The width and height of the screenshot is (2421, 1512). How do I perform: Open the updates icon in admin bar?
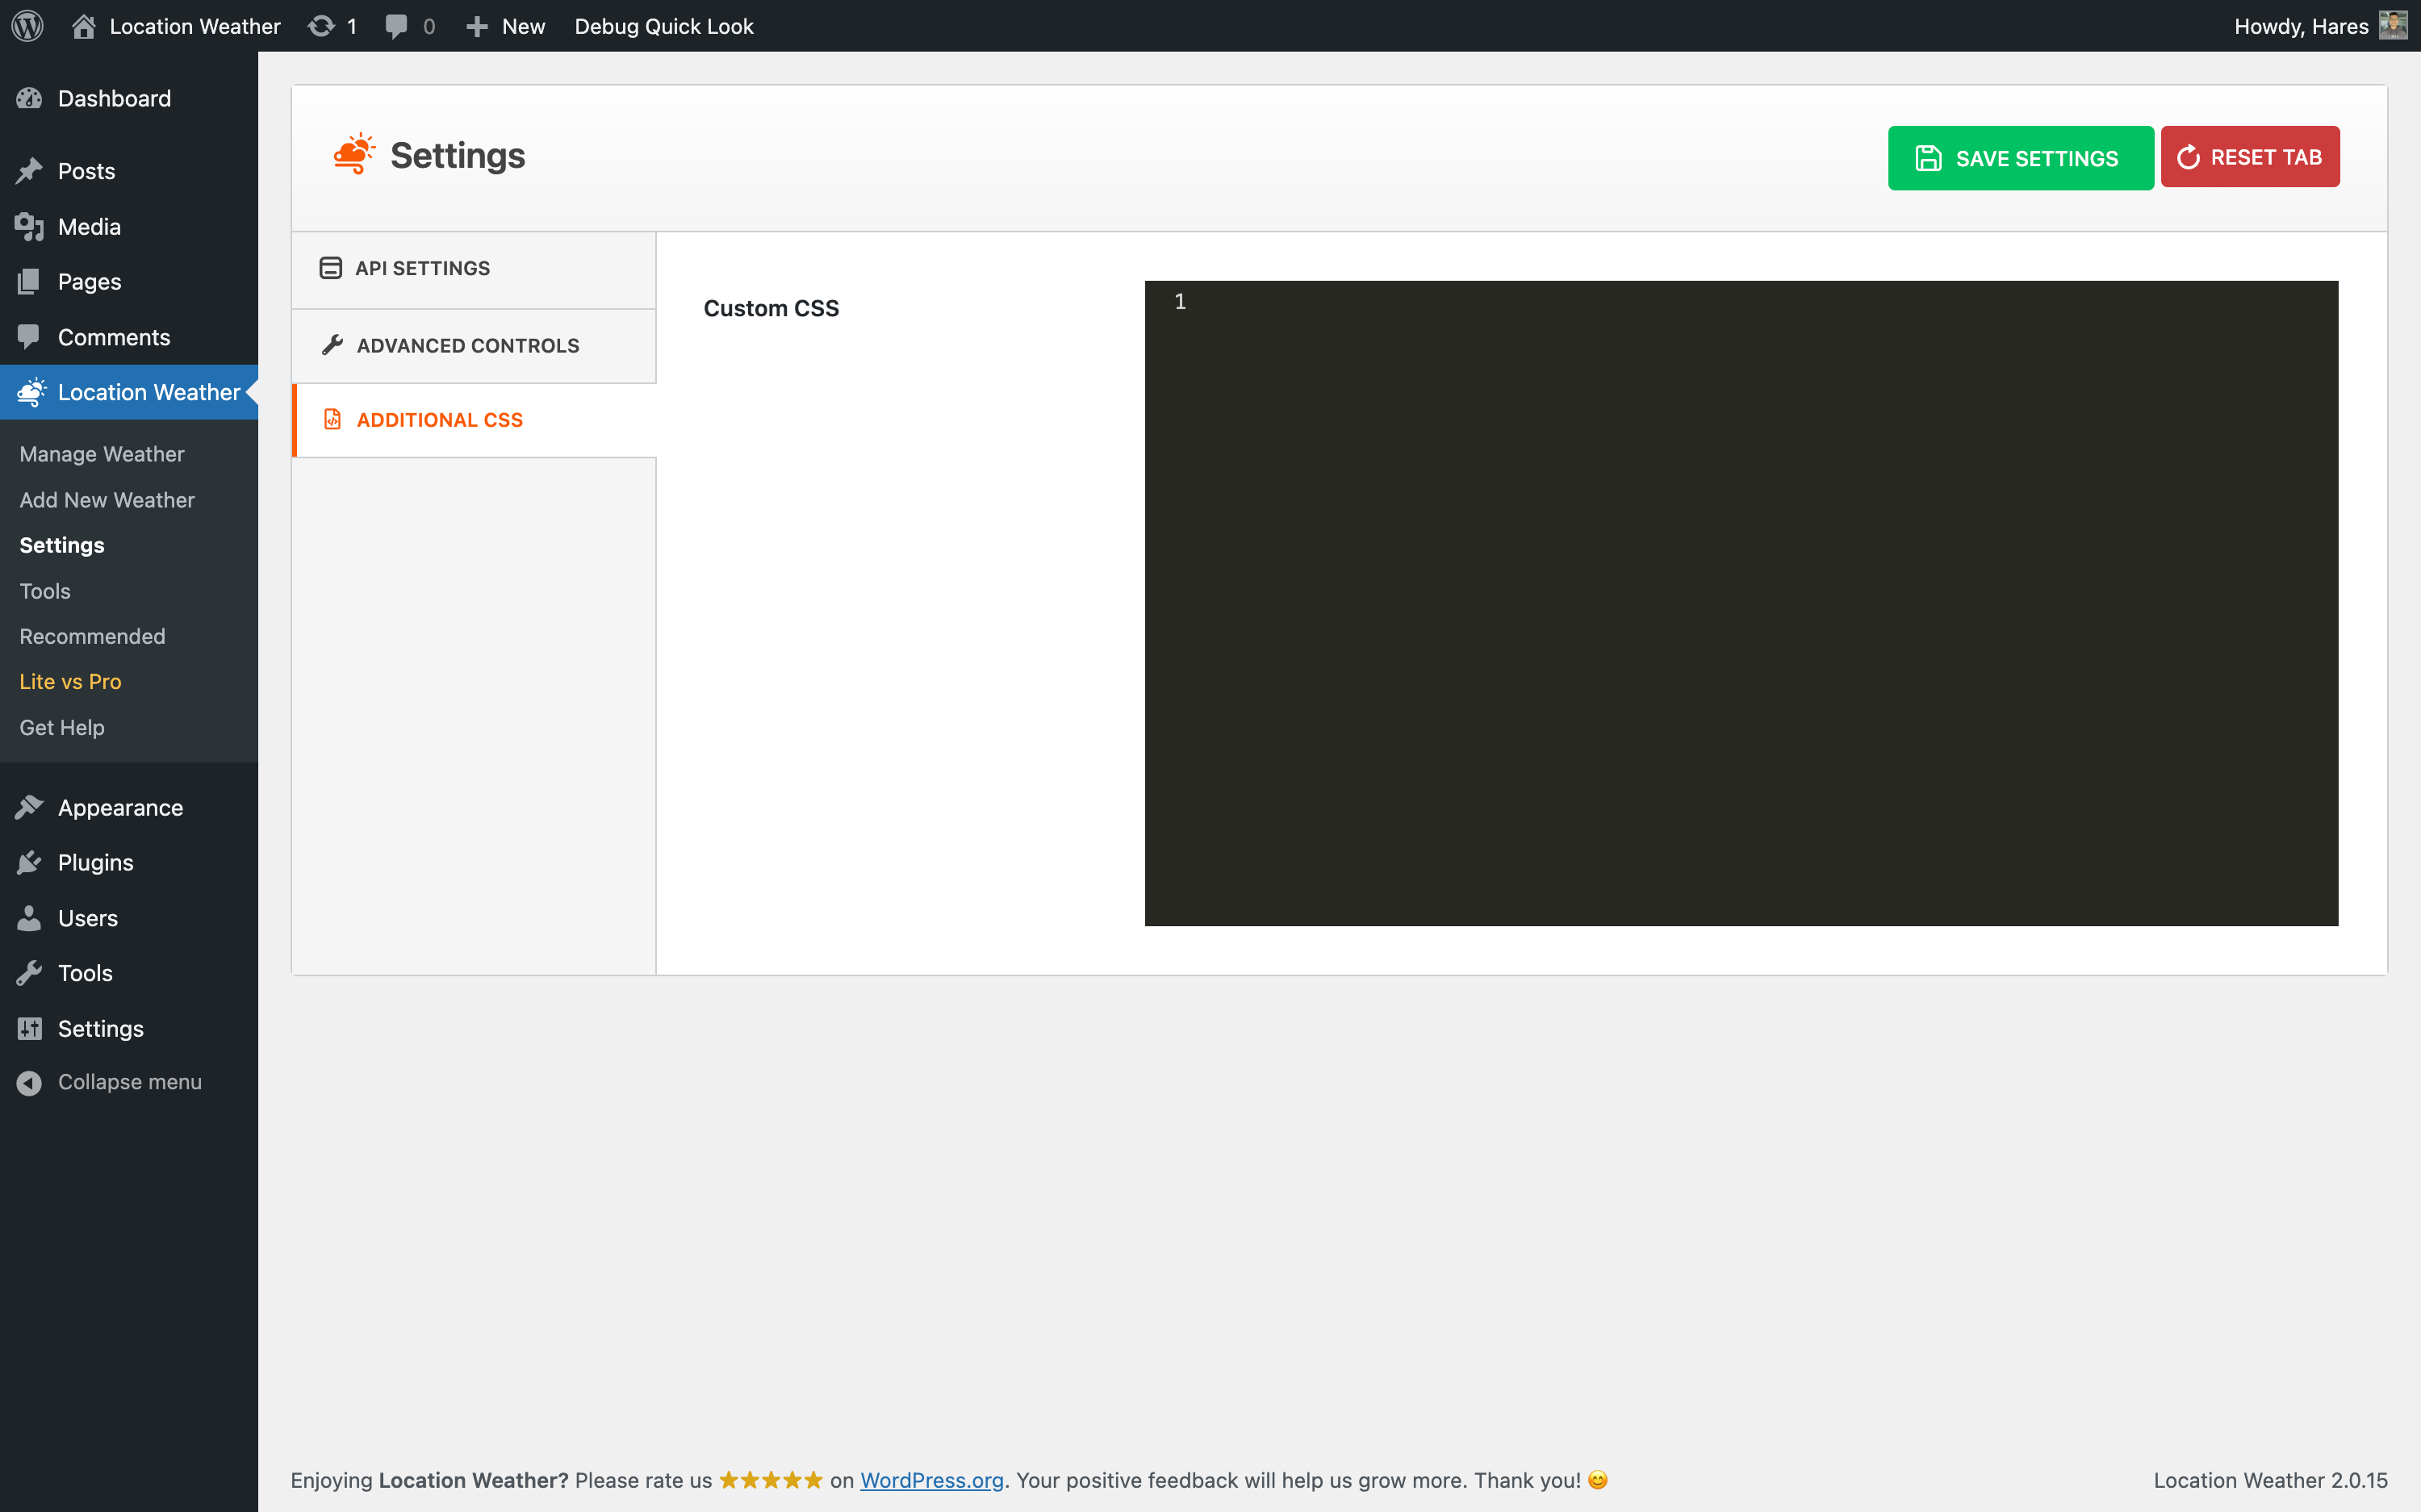[321, 26]
